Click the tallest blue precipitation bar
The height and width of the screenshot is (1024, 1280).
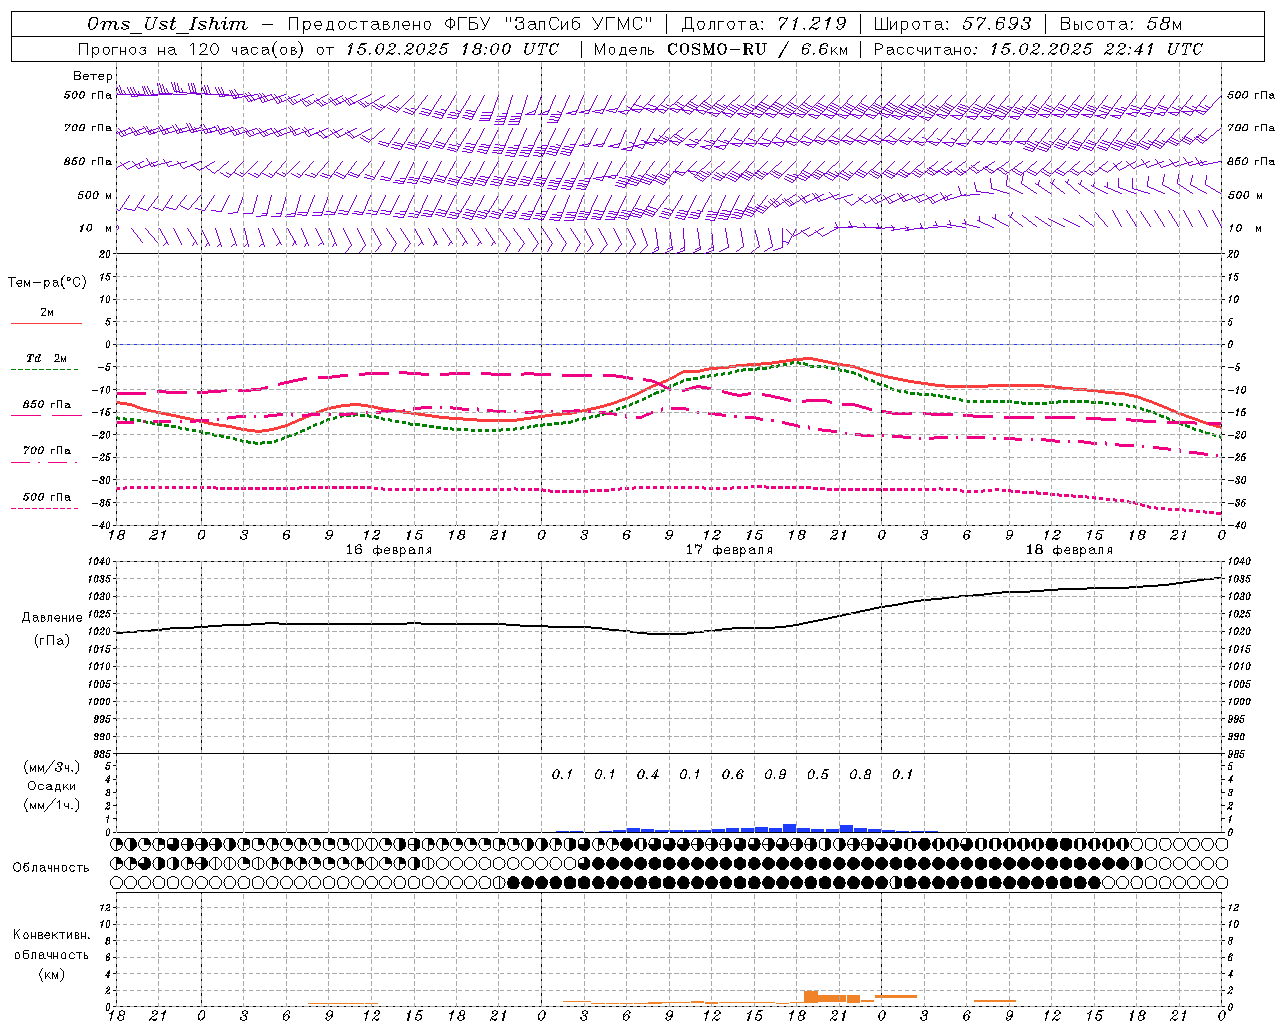pos(790,828)
